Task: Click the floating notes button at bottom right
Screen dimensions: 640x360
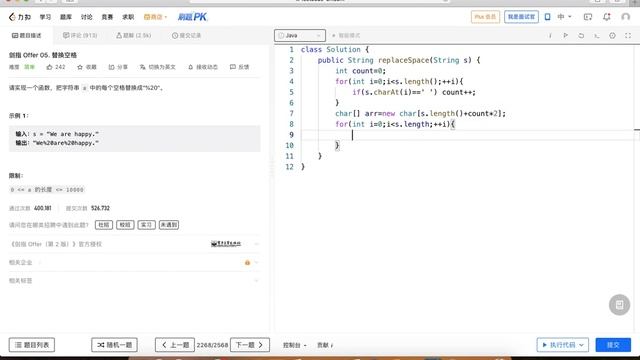Action: pos(619,304)
